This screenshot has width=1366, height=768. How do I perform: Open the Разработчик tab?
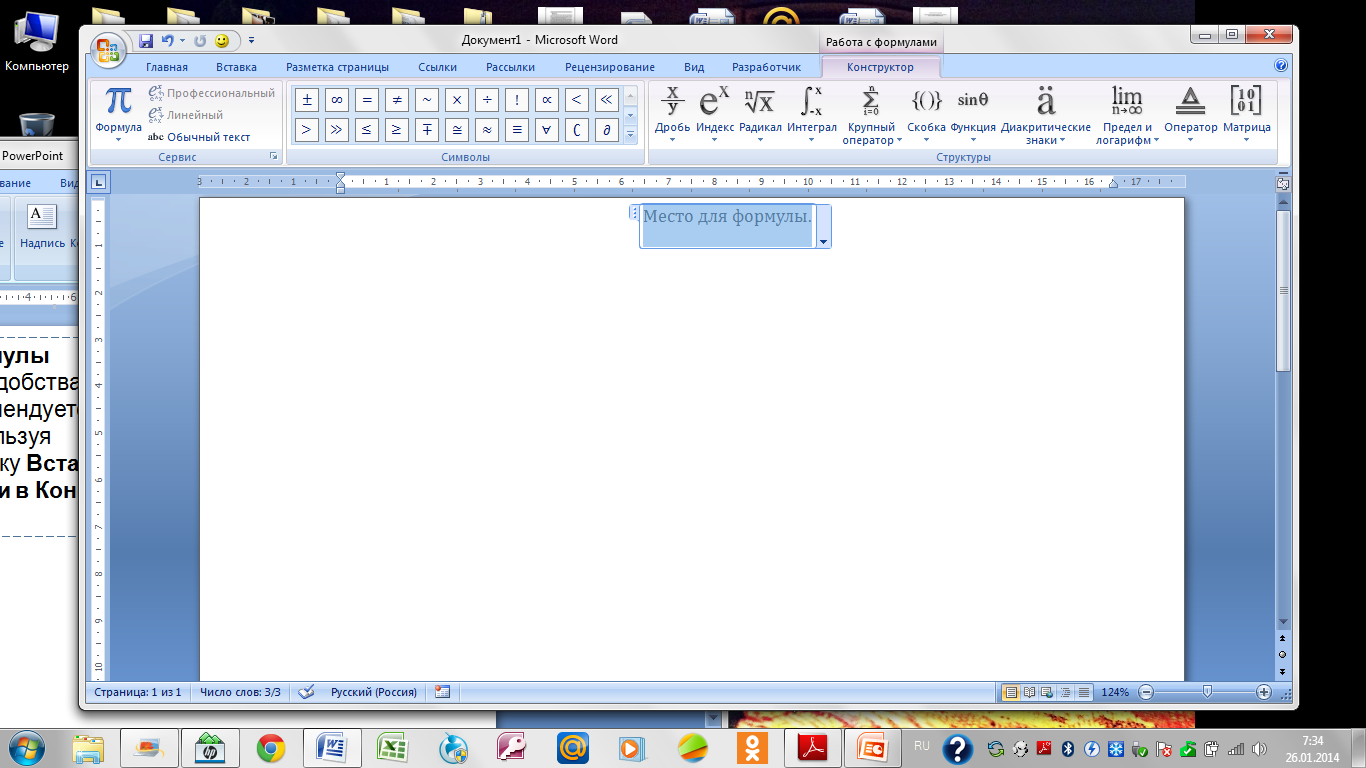[x=766, y=67]
